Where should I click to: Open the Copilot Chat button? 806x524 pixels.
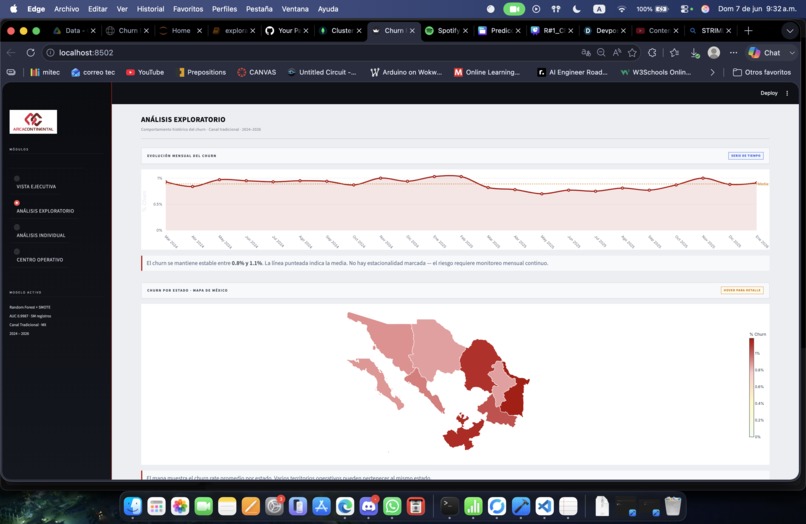tap(764, 52)
